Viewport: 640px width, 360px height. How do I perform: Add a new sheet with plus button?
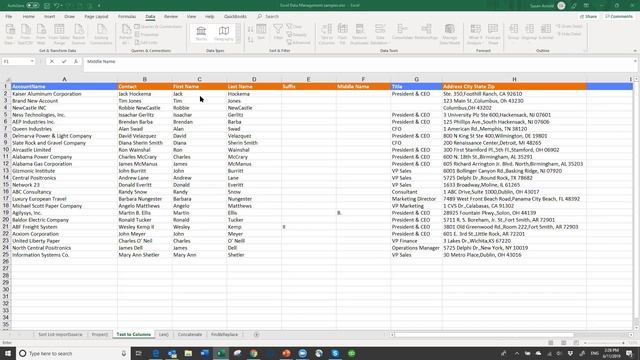pyautogui.click(x=256, y=335)
